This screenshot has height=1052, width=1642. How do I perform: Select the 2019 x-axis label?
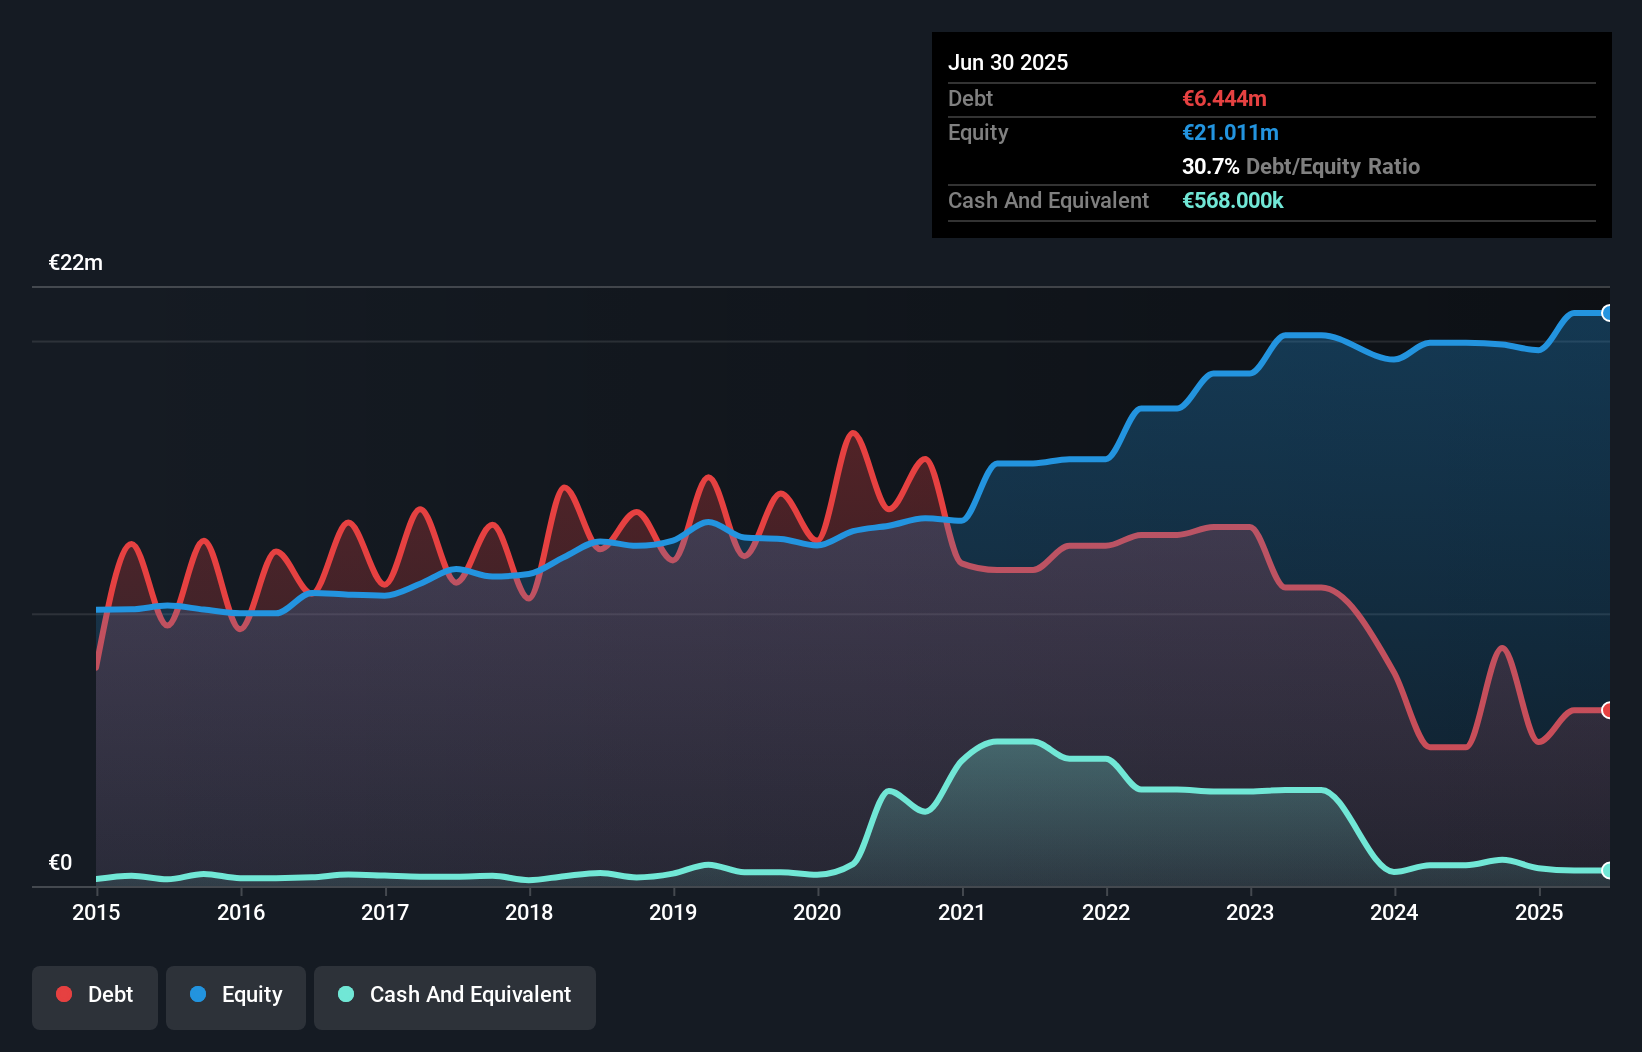(673, 912)
